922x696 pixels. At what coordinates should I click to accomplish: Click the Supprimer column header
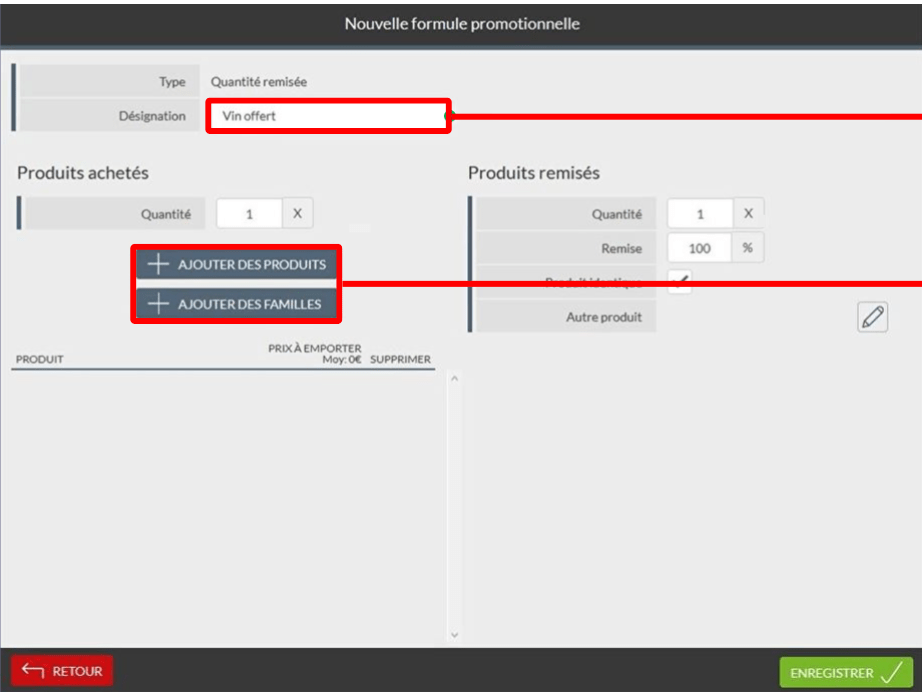pos(400,359)
